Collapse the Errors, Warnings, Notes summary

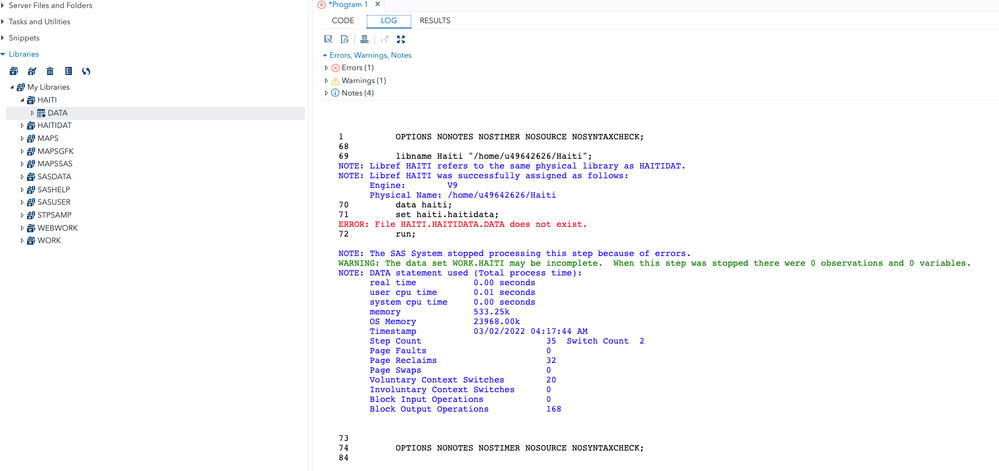(325, 55)
